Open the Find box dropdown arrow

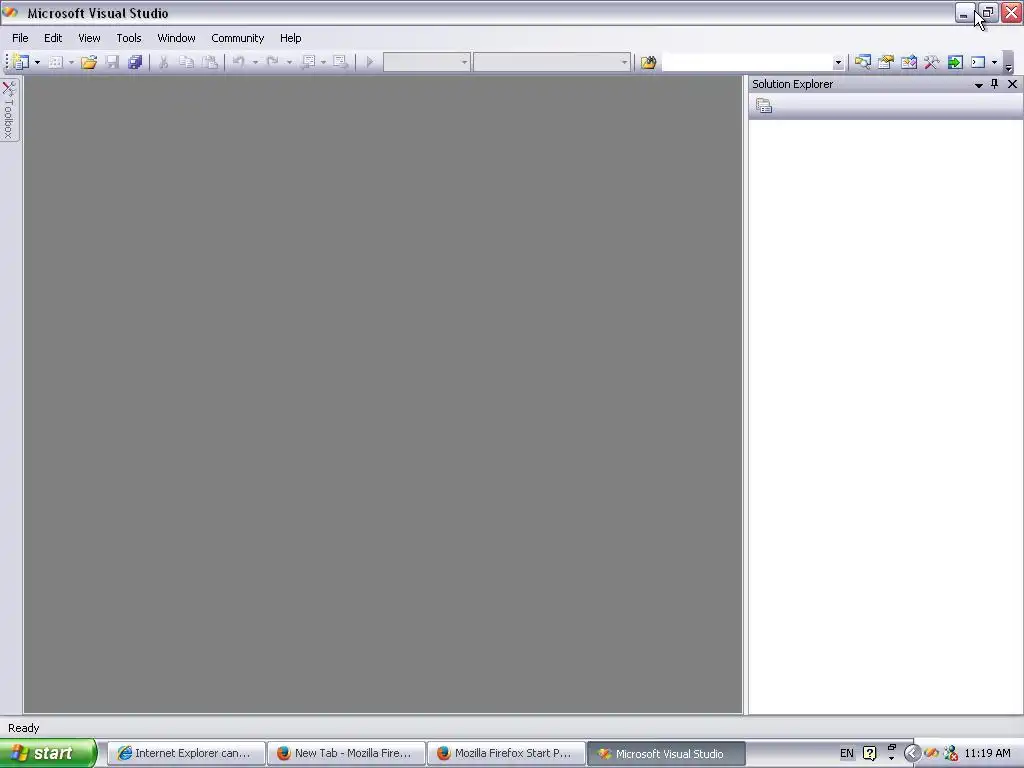pyautogui.click(x=838, y=63)
